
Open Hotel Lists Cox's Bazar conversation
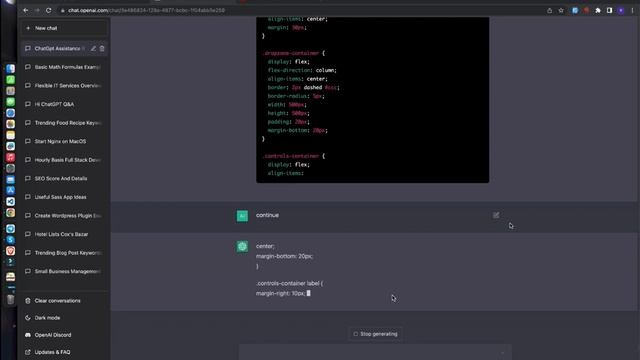(64, 234)
